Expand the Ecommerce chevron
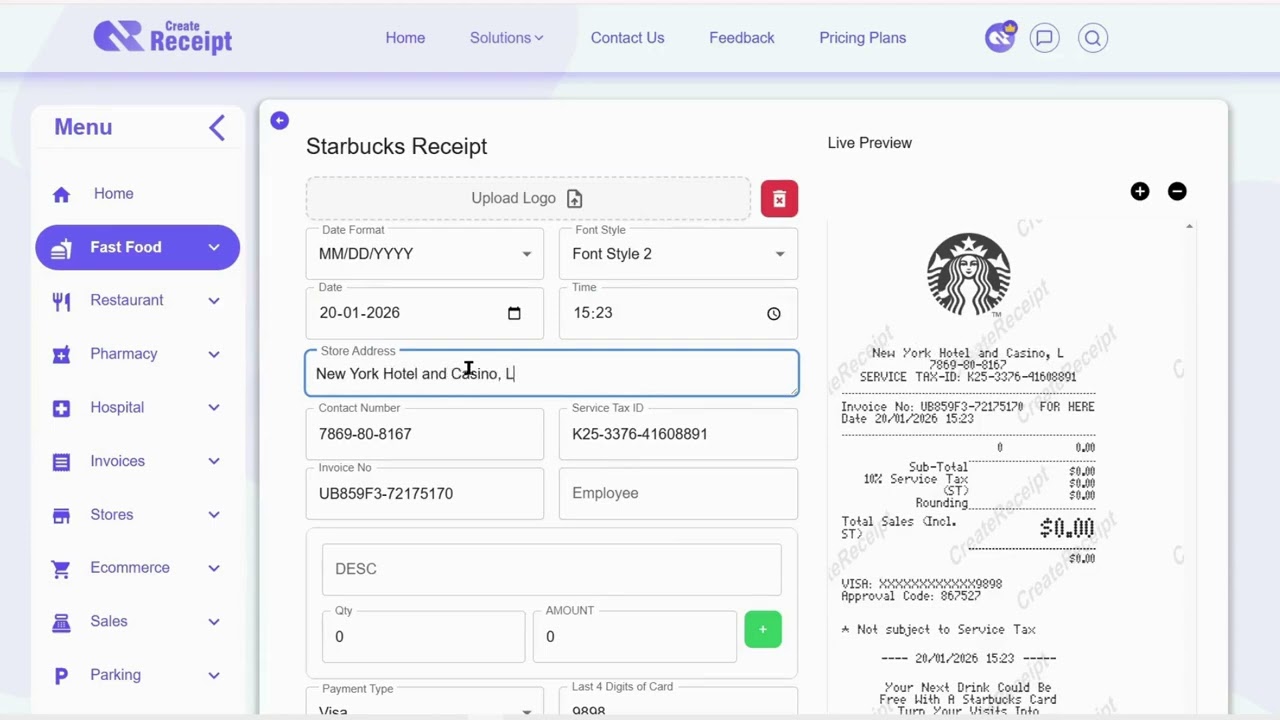Image resolution: width=1280 pixels, height=720 pixels. pos(214,568)
